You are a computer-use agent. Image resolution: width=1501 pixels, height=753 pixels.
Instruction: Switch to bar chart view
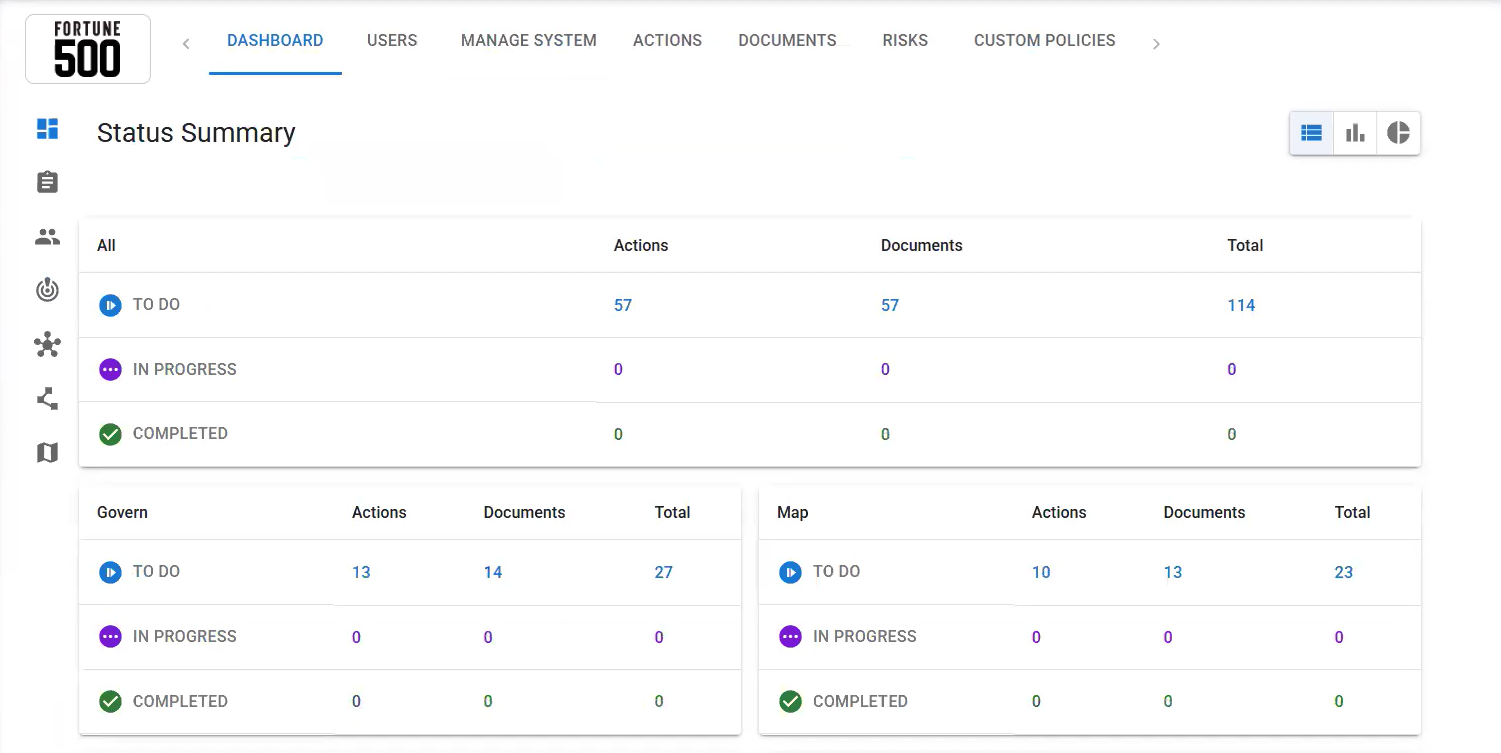[x=1355, y=133]
